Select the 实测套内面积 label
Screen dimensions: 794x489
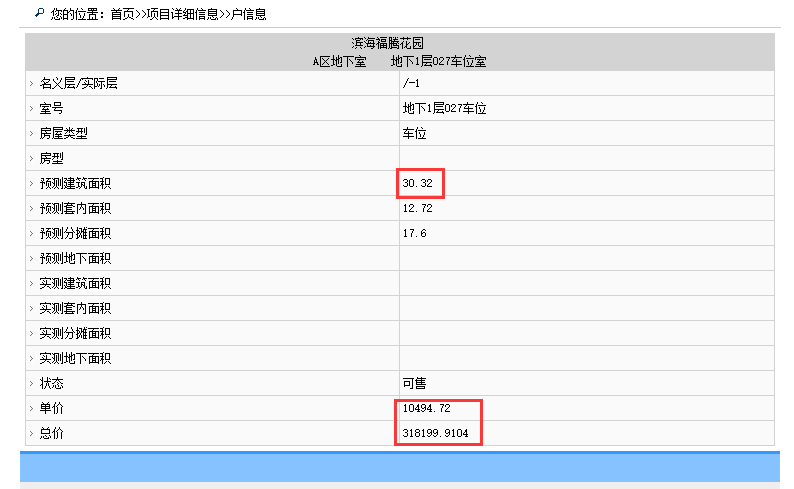pos(75,308)
